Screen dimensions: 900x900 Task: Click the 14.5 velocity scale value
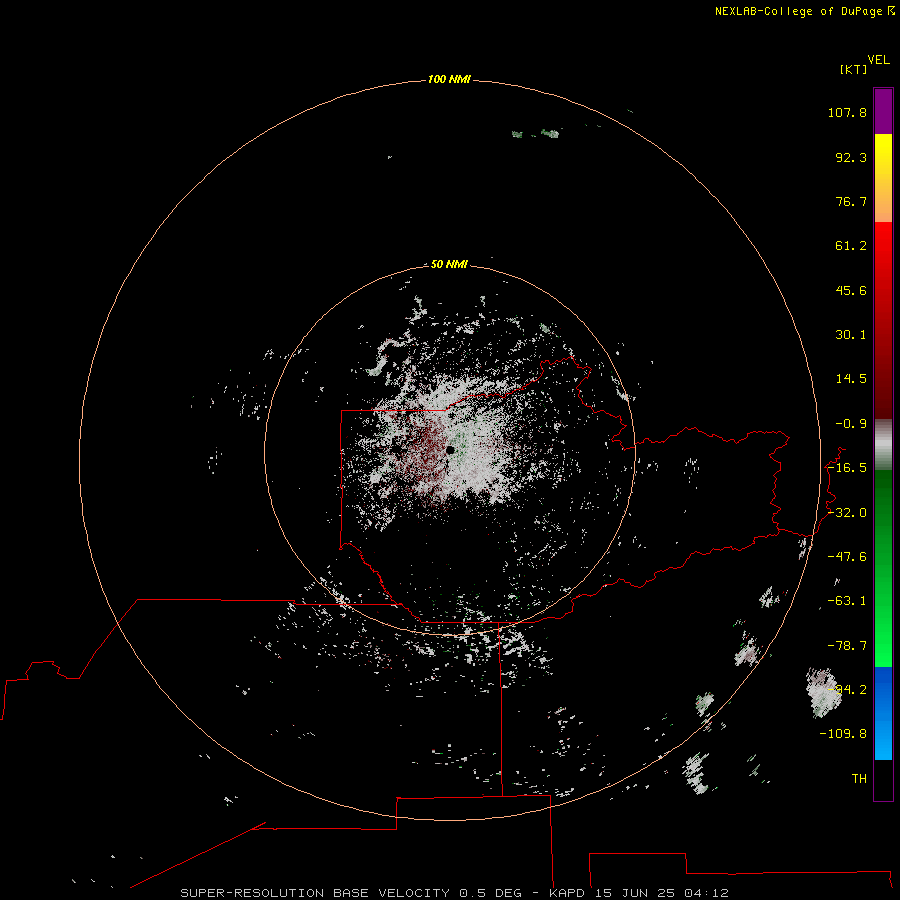pyautogui.click(x=851, y=379)
